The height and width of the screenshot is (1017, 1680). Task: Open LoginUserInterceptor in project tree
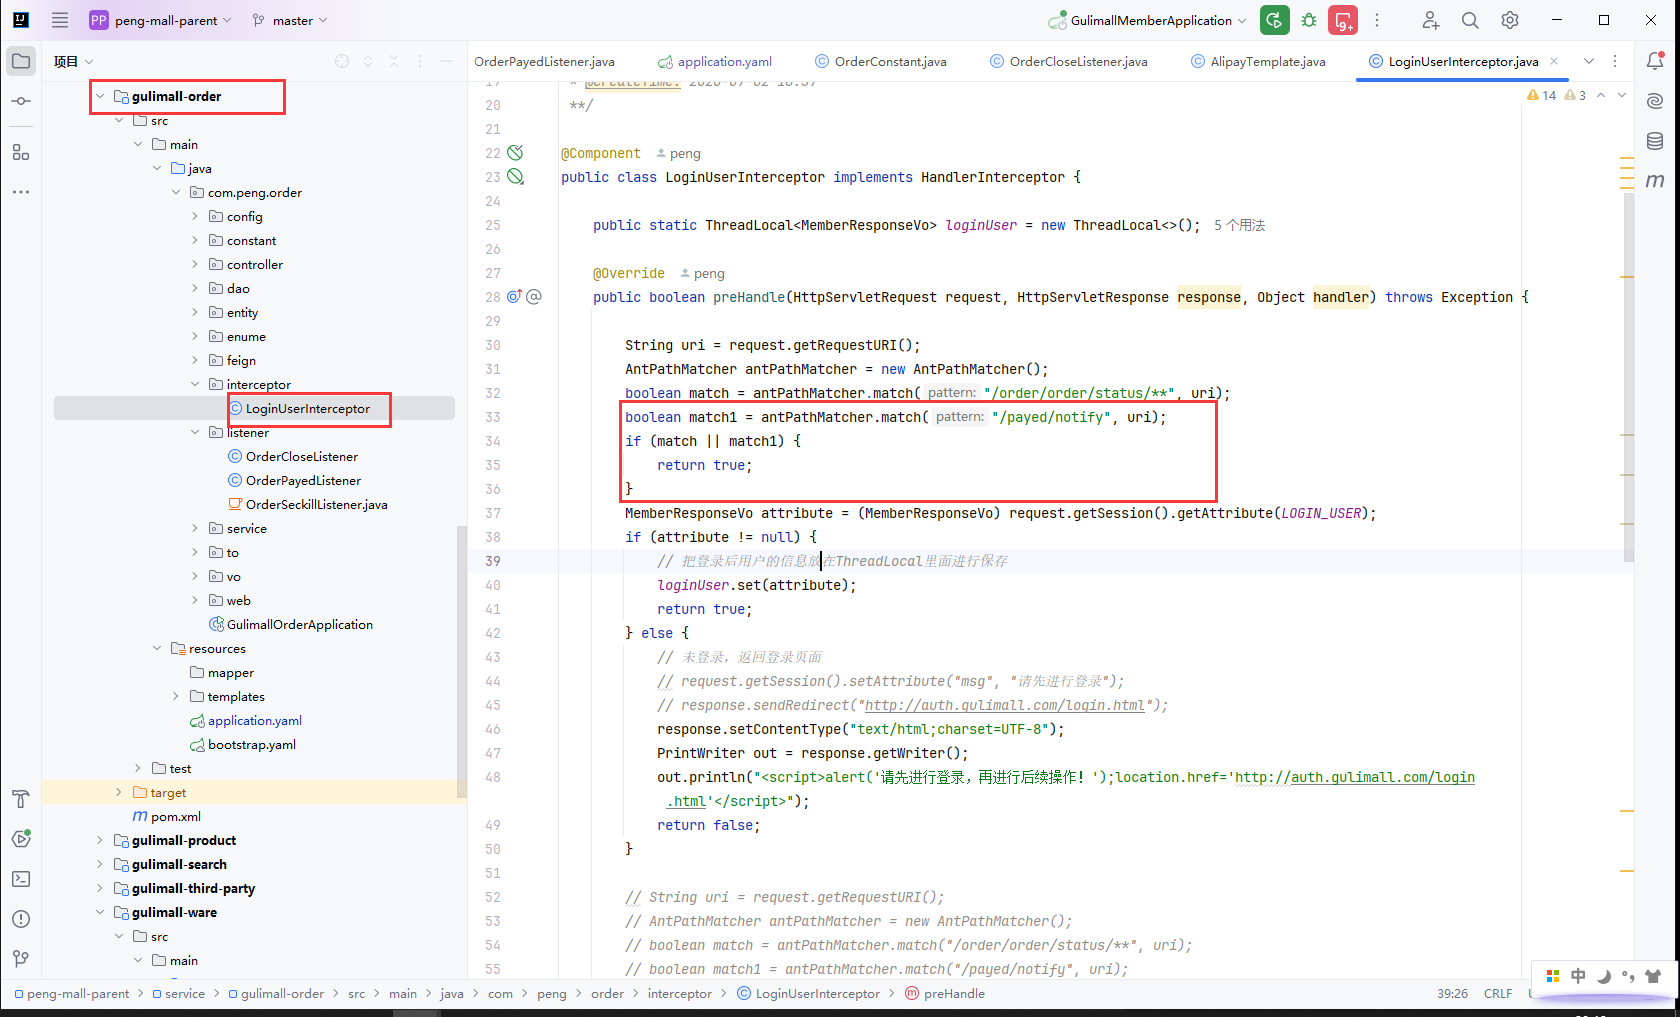point(308,409)
